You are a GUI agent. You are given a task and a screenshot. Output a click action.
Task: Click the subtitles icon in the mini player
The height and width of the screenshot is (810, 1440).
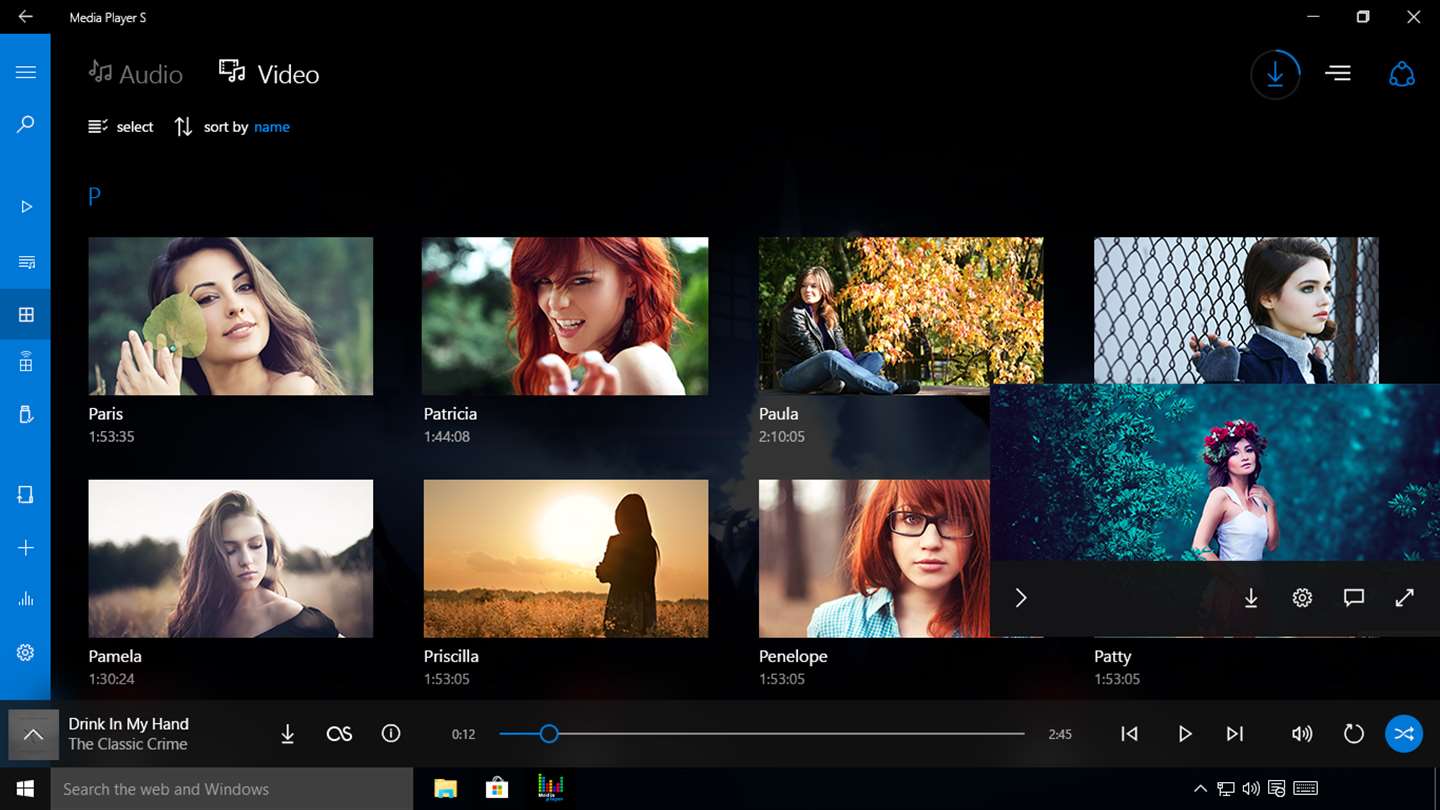pyautogui.click(x=1354, y=598)
